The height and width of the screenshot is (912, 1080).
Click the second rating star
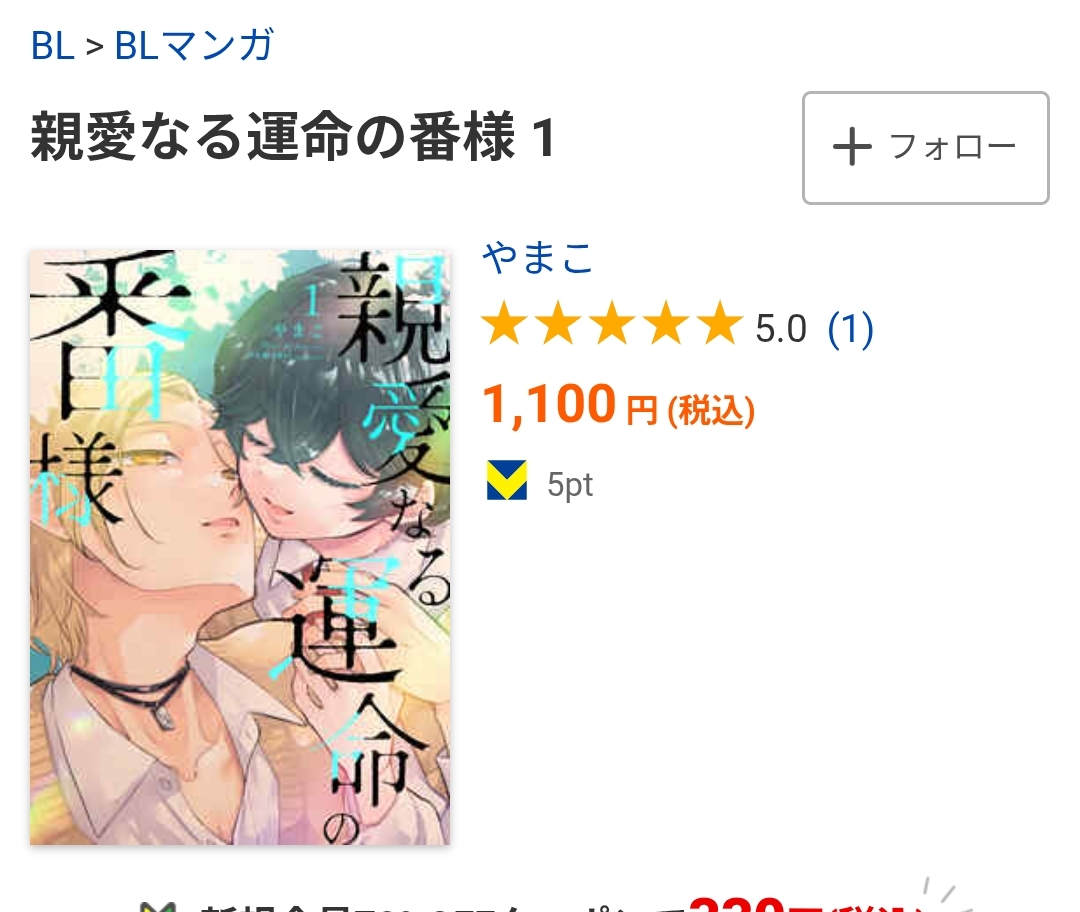pyautogui.click(x=559, y=323)
